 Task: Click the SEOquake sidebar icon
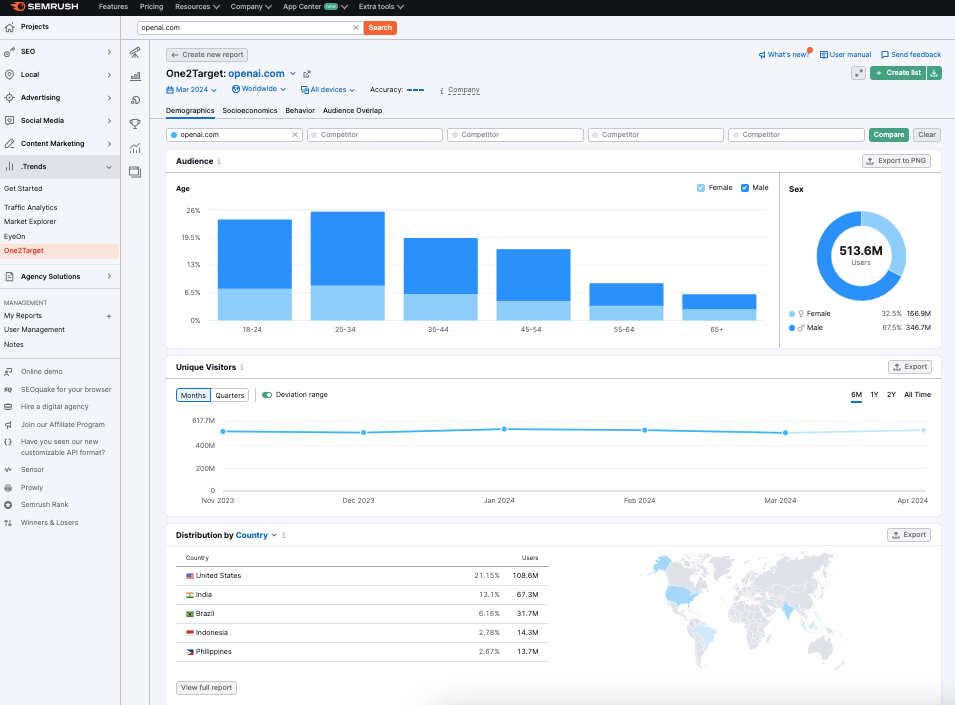[x=8, y=390]
